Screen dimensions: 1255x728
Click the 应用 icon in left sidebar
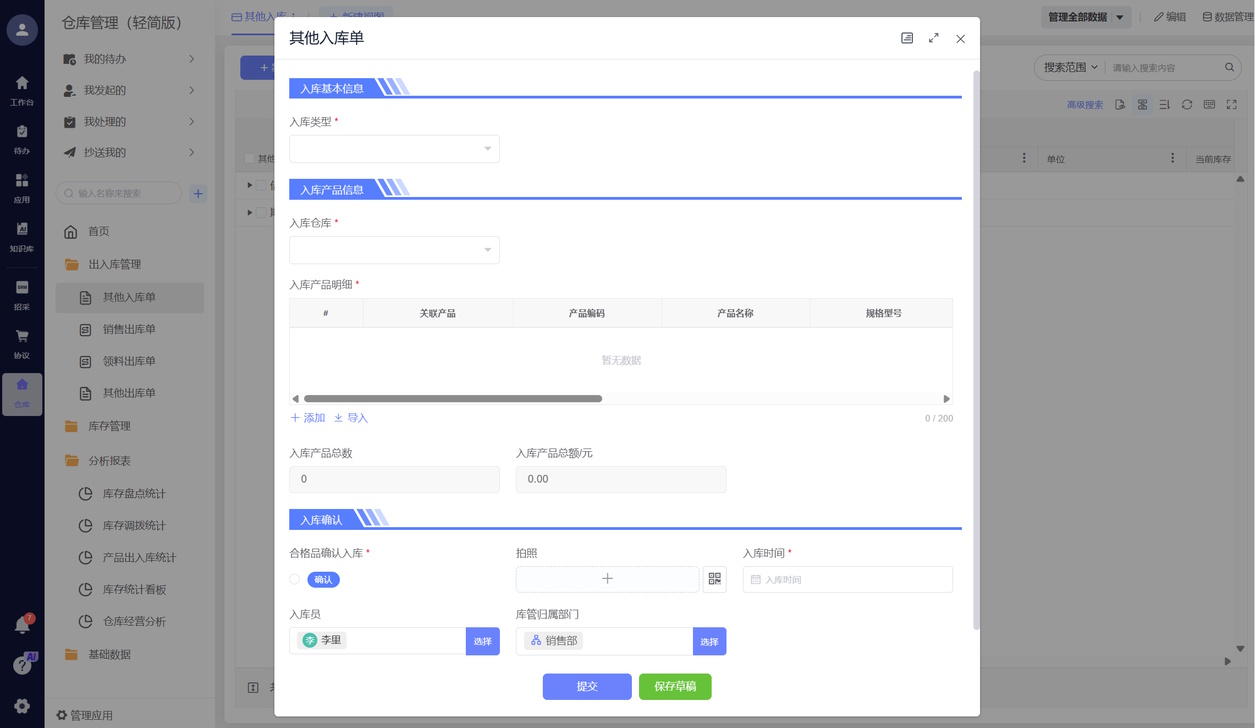22,187
